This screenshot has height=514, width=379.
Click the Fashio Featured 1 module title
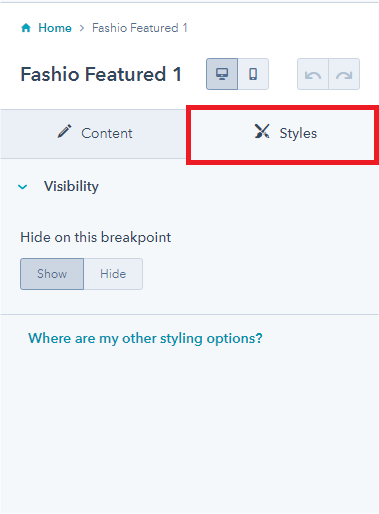click(x=101, y=74)
